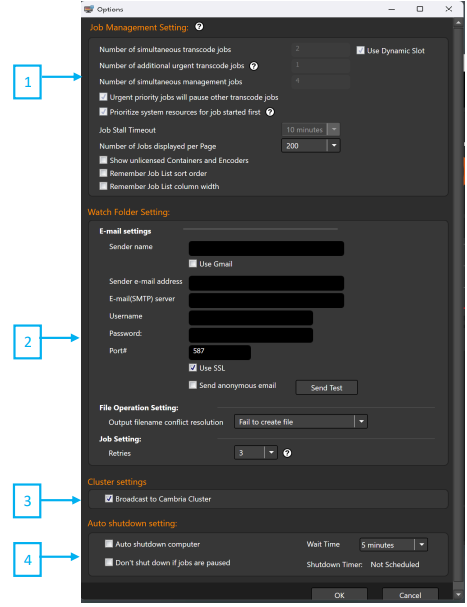The width and height of the screenshot is (467, 607).
Task: Click the 'Cluster settings' heading
Action: click(117, 482)
